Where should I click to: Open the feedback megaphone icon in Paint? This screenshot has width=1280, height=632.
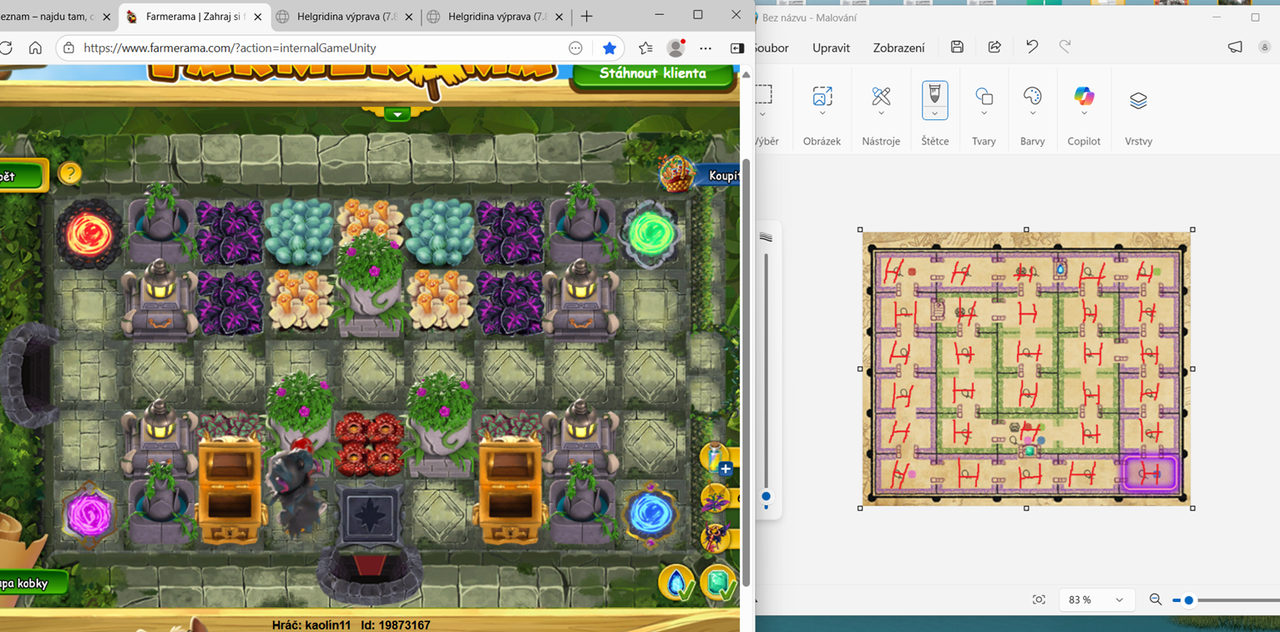[x=1235, y=47]
